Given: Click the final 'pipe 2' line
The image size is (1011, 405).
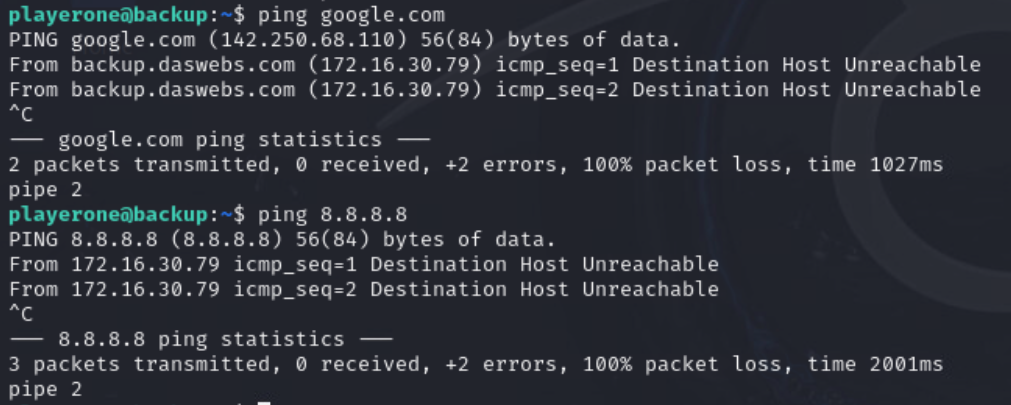Looking at the screenshot, I should coord(45,390).
